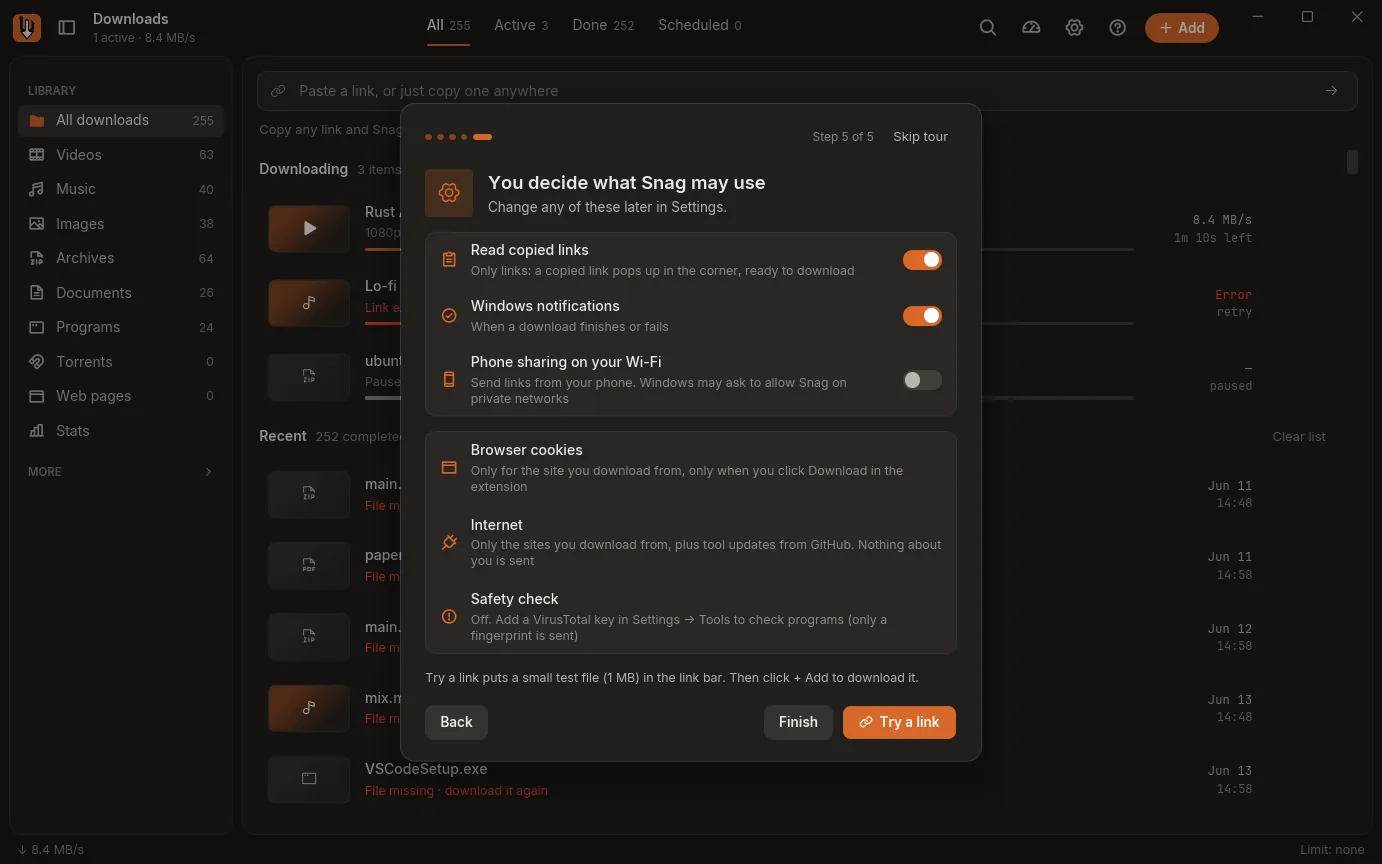Switch to the Active tab

(x=521, y=25)
